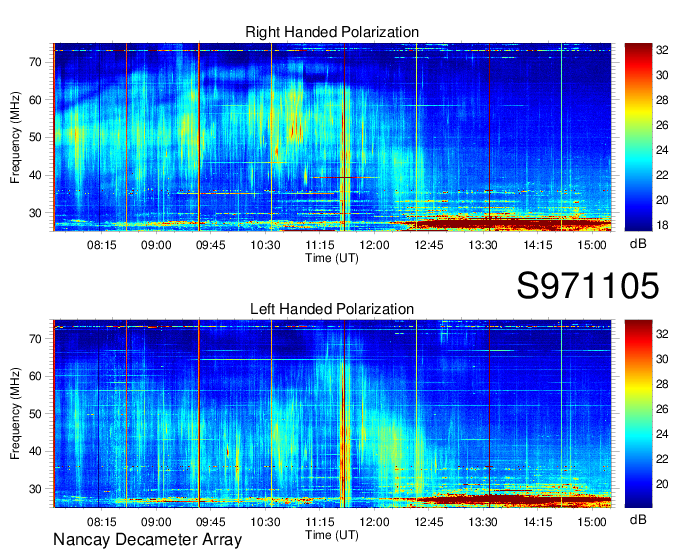Viewport: 680px width, 552px height.
Task: Click the 15:00 time tick under Right Handed plot
Action: 592,245
